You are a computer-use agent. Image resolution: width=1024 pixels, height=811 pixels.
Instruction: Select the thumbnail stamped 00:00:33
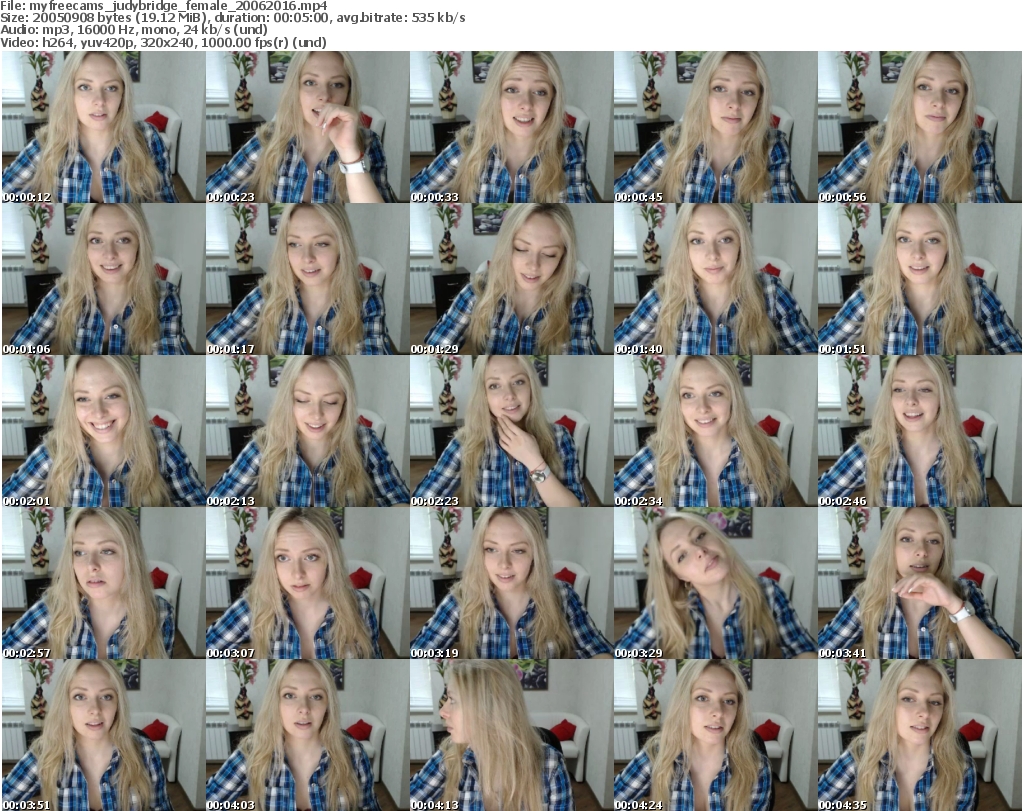[511, 127]
